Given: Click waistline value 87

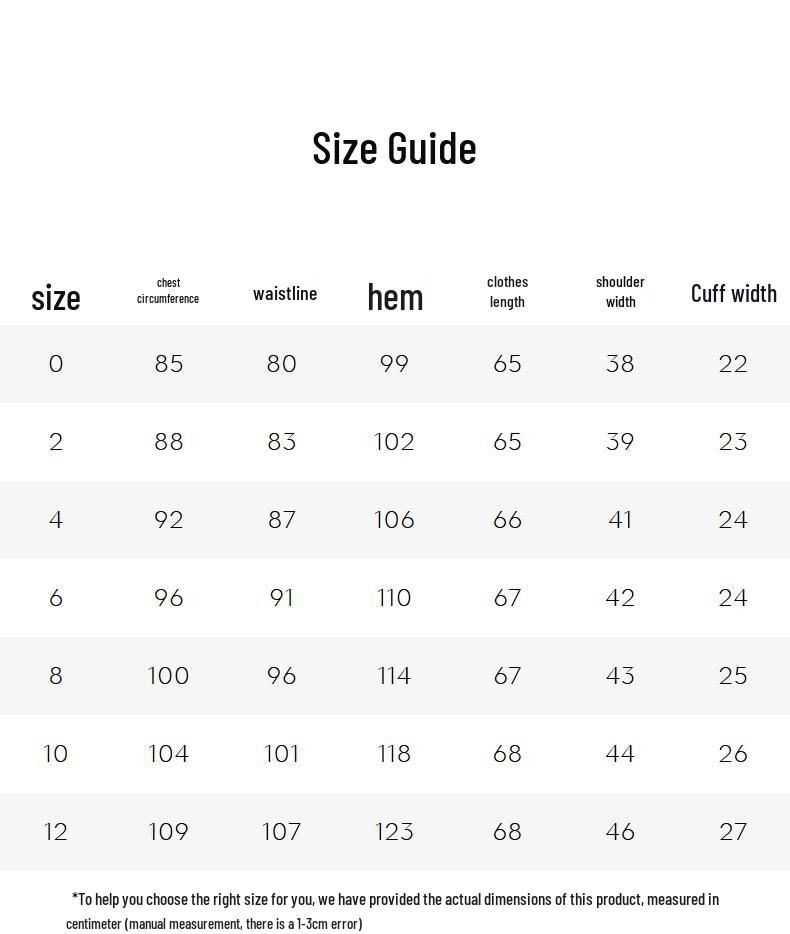Looking at the screenshot, I should tap(282, 520).
